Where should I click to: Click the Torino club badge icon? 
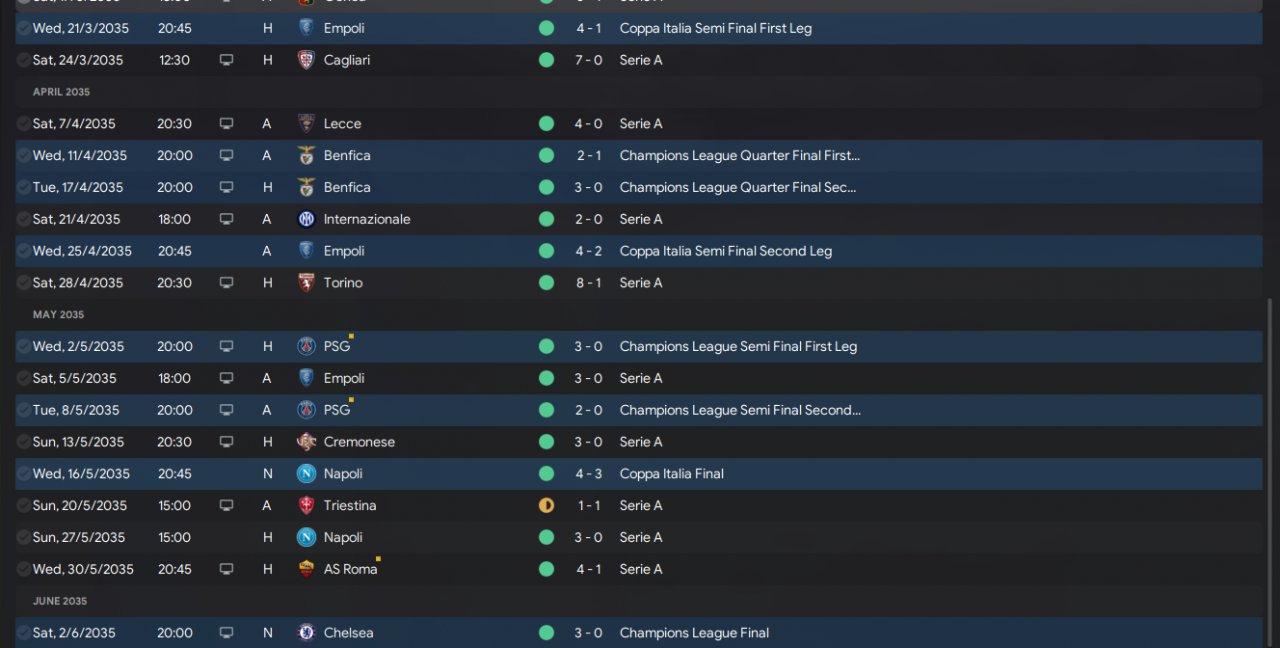pos(306,283)
